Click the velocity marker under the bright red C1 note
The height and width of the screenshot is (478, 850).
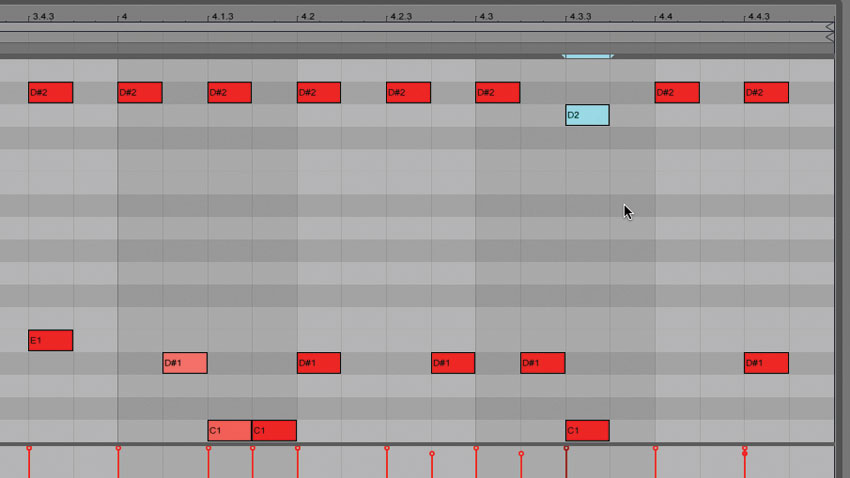pyautogui.click(x=253, y=448)
